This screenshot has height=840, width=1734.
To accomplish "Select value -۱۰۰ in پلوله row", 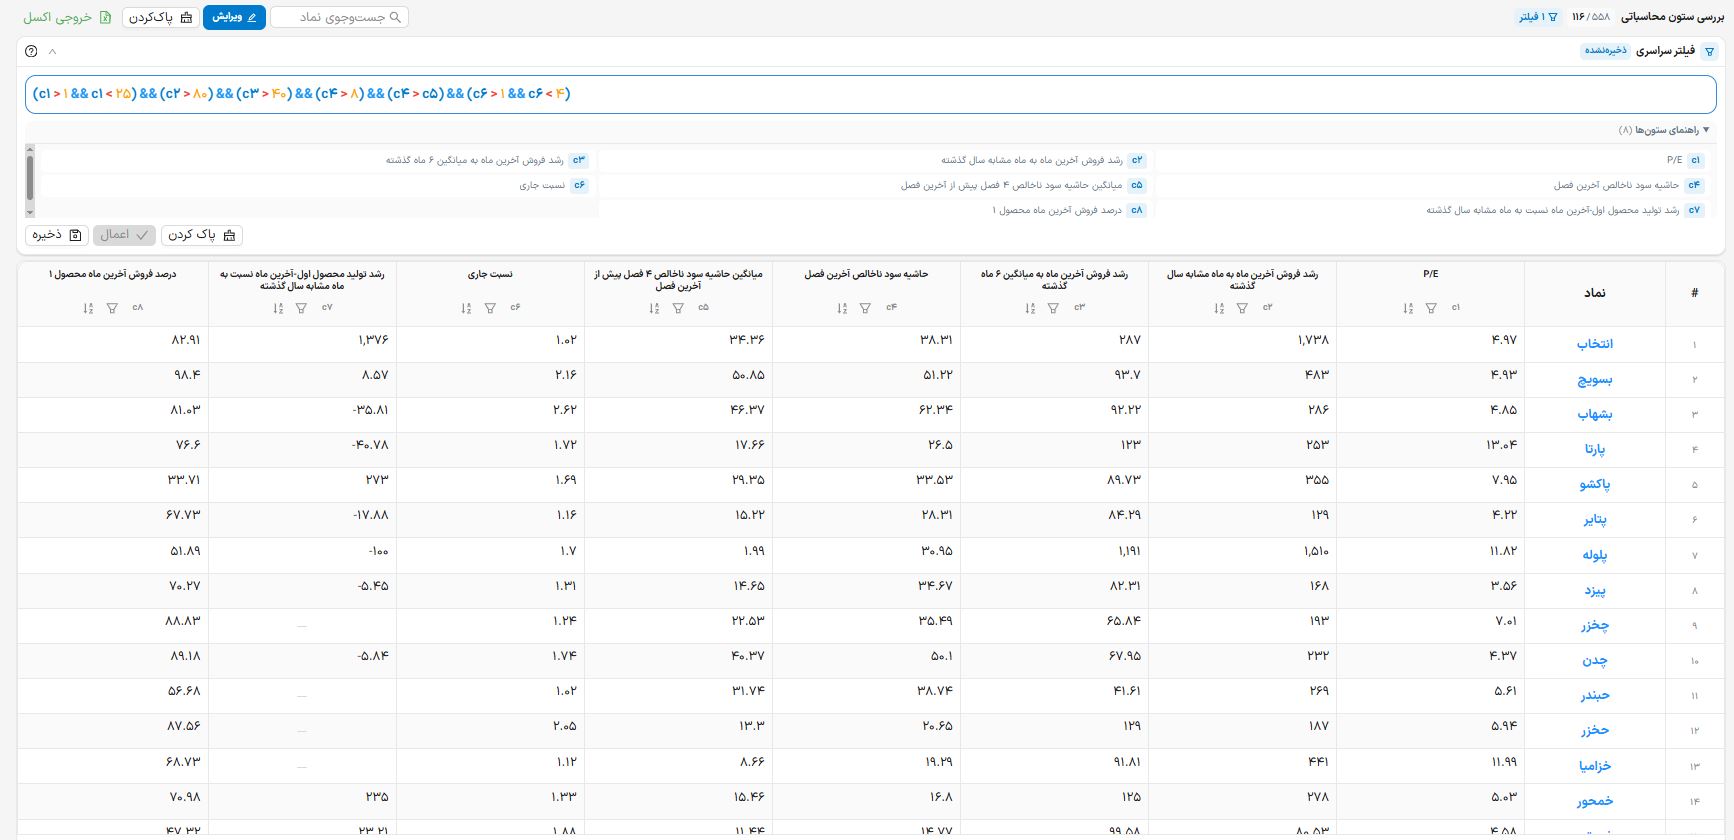I will coord(377,551).
